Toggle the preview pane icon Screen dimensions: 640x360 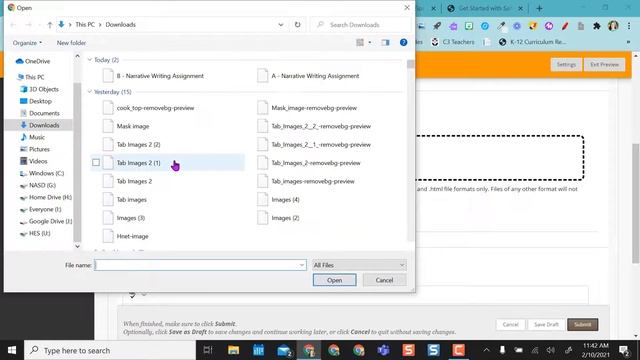pos(385,42)
